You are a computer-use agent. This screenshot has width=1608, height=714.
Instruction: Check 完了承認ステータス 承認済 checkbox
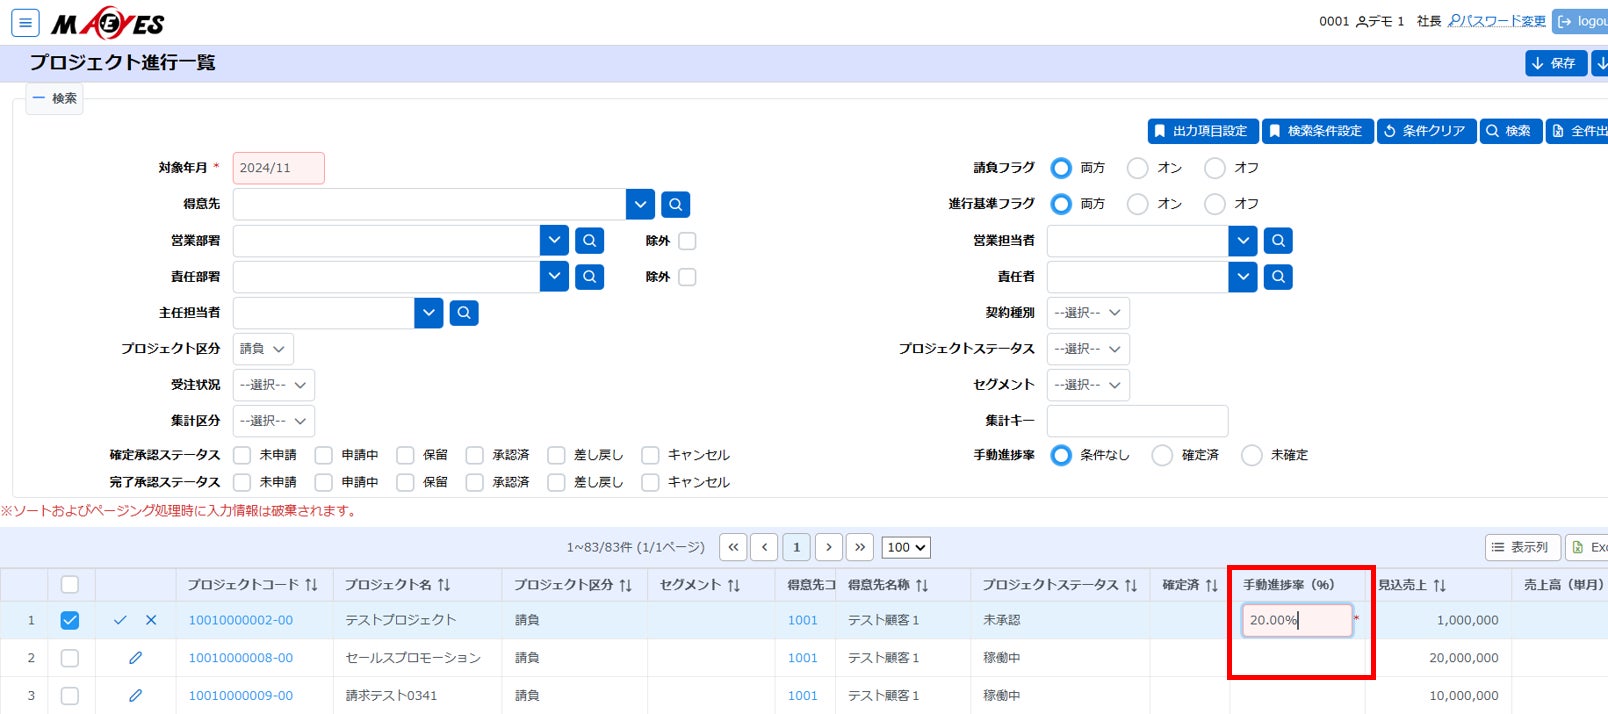pyautogui.click(x=475, y=482)
